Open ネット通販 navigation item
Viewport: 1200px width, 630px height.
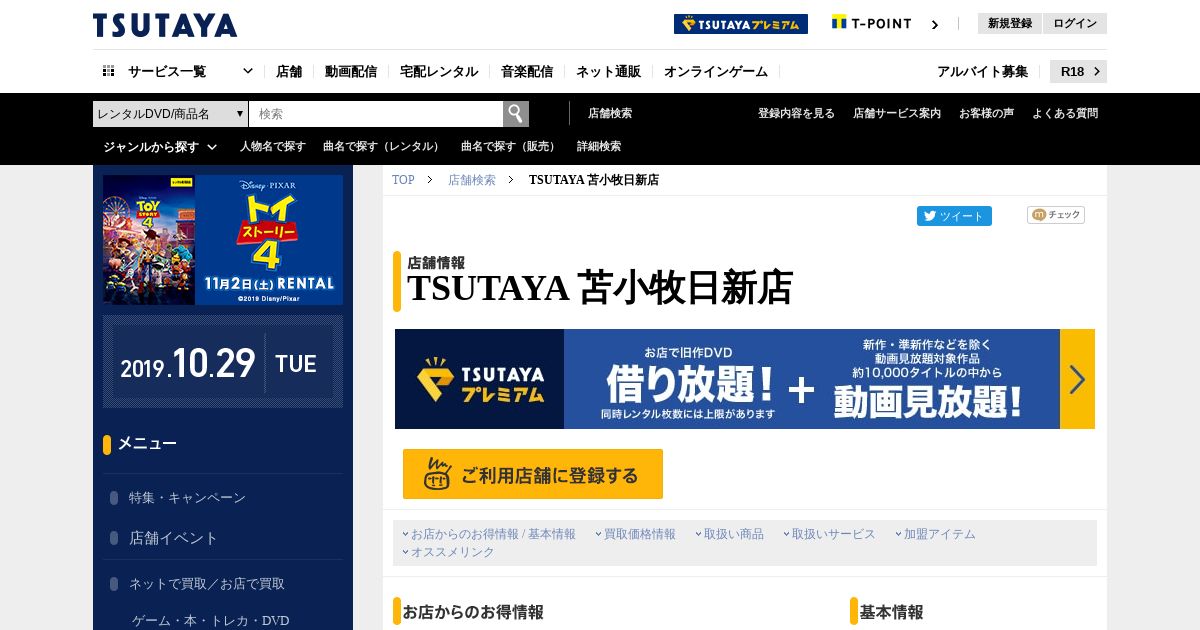point(608,71)
